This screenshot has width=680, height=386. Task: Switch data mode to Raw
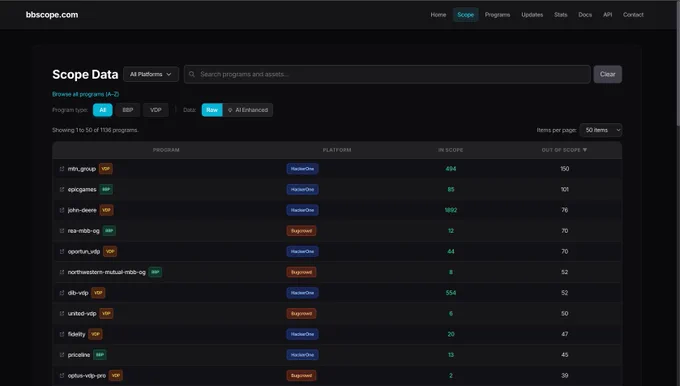click(212, 110)
